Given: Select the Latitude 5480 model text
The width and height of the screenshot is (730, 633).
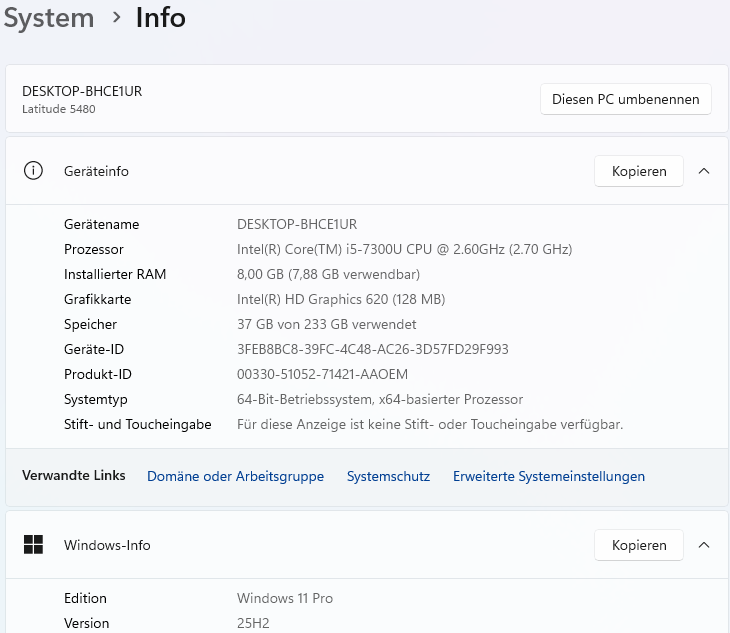Looking at the screenshot, I should pos(59,109).
